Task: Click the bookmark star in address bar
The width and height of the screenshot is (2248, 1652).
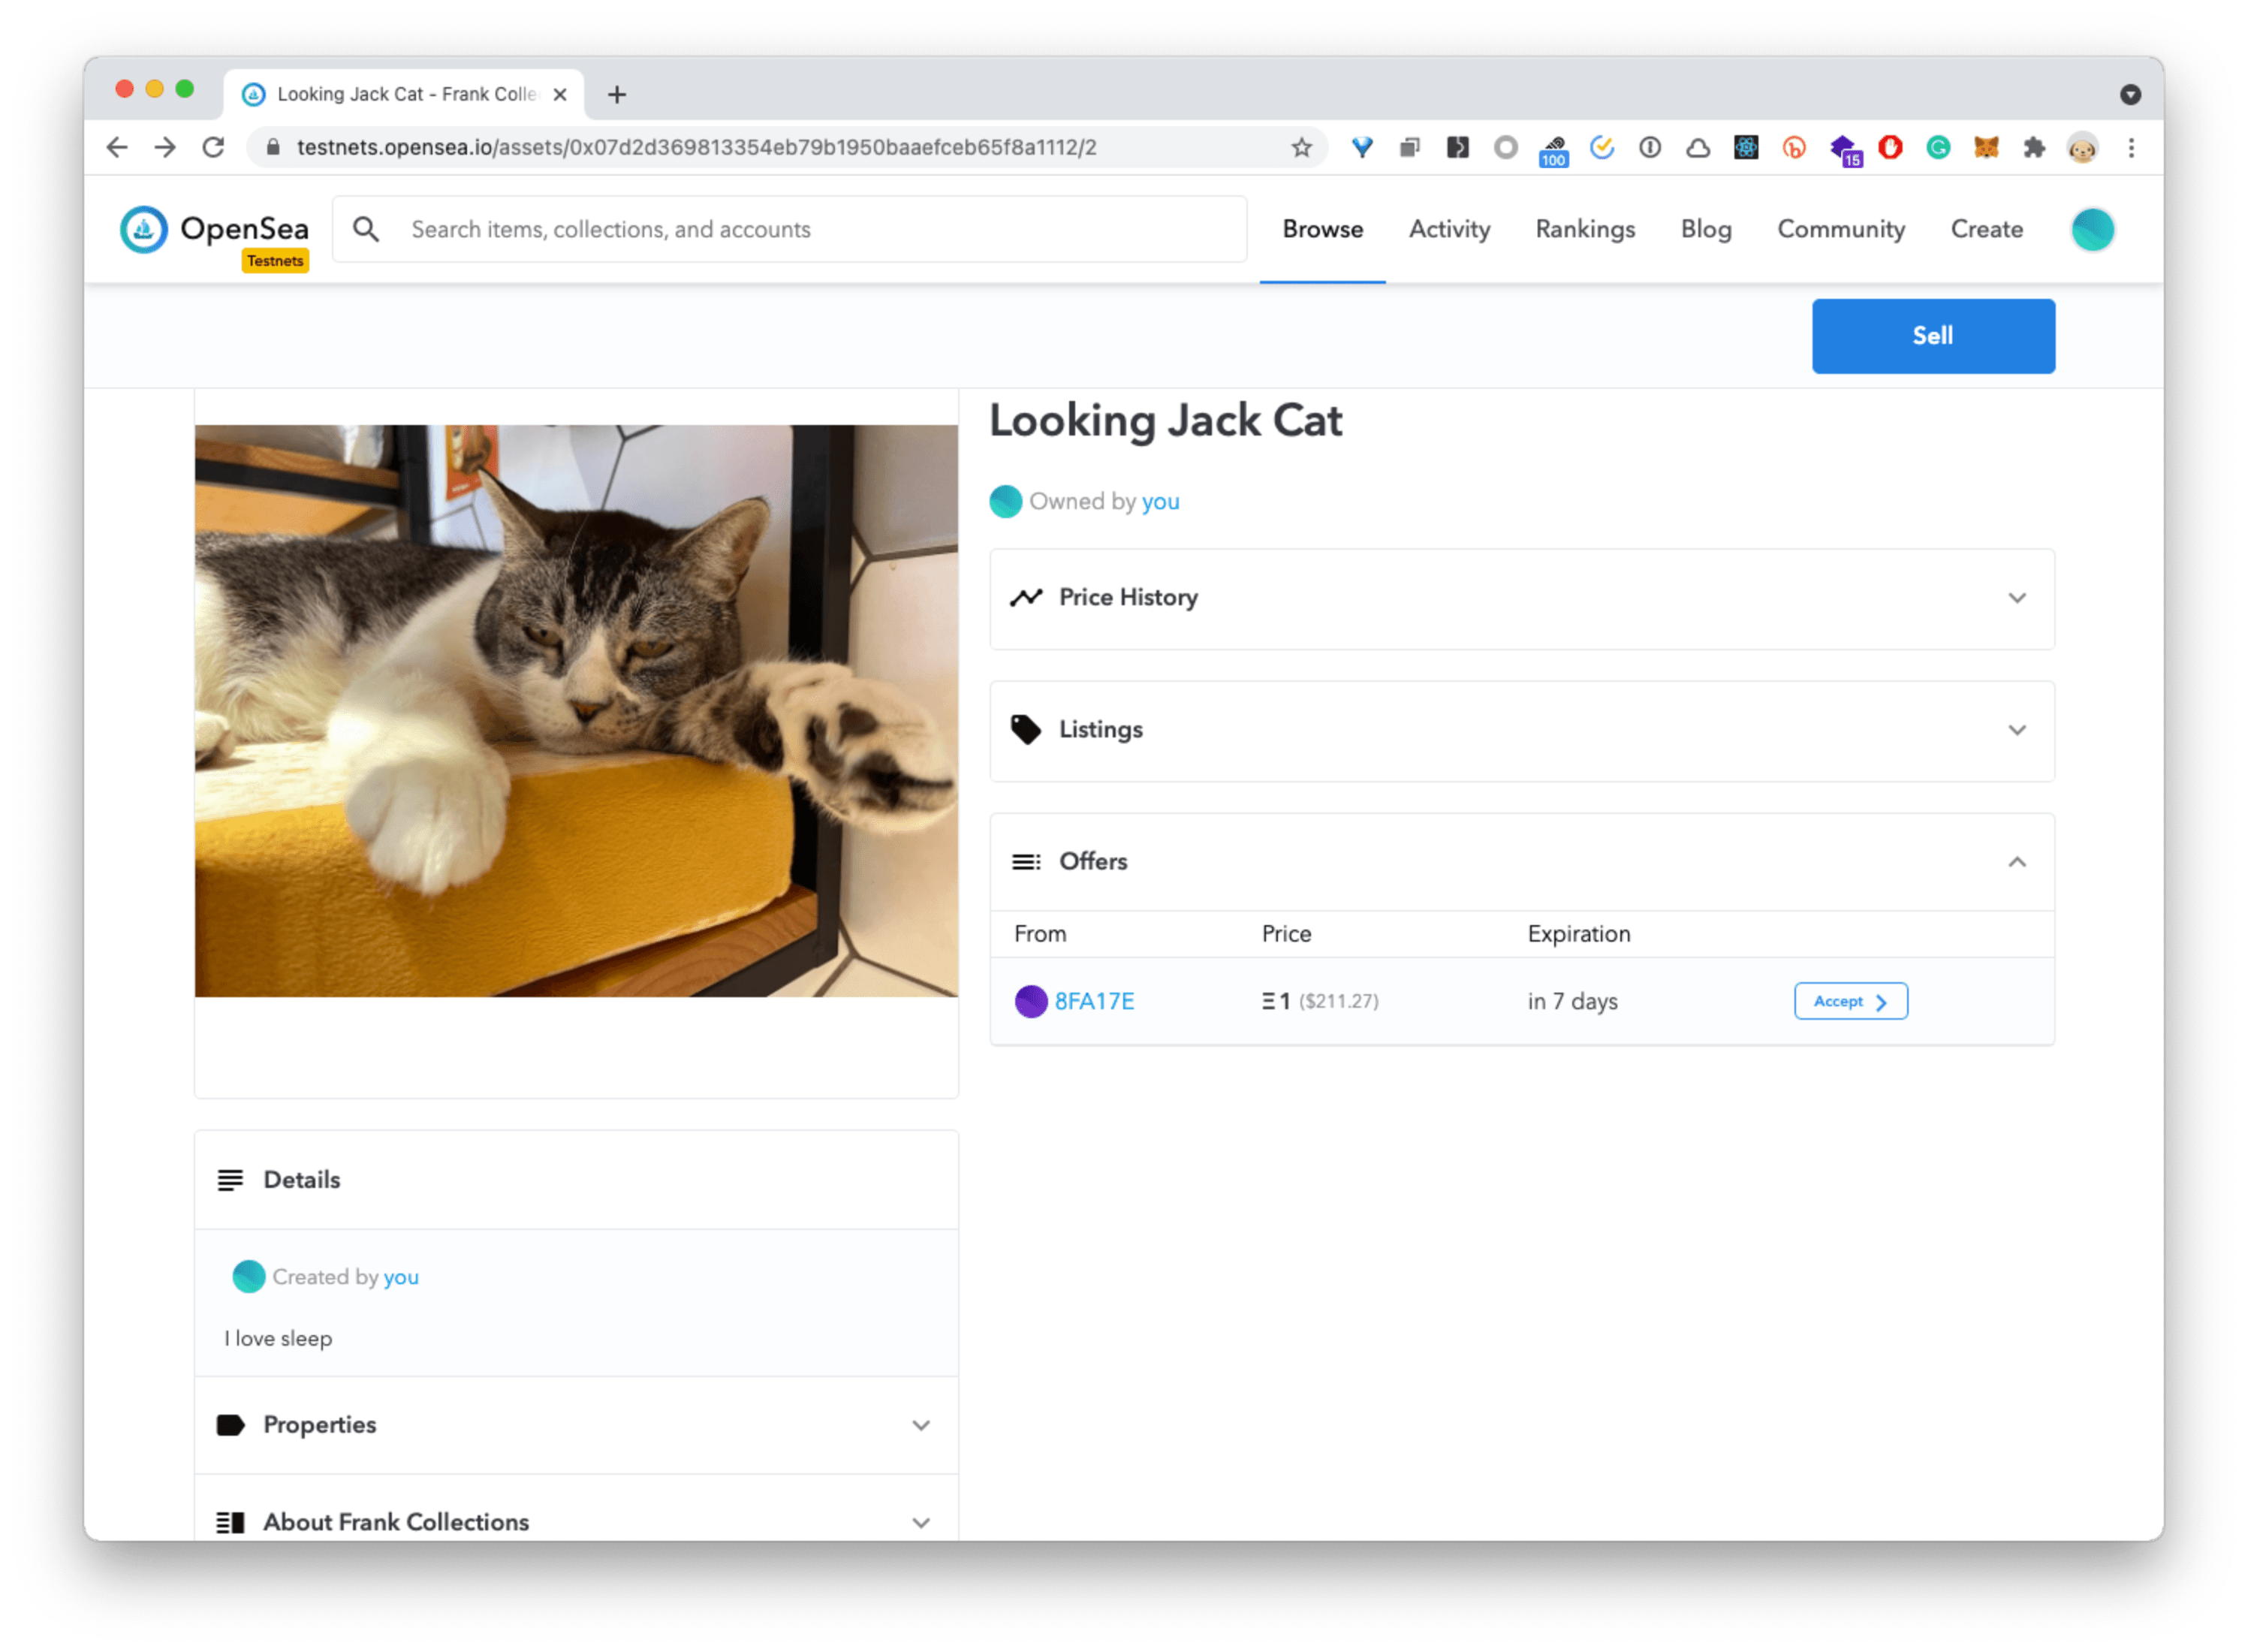Action: tap(1300, 148)
